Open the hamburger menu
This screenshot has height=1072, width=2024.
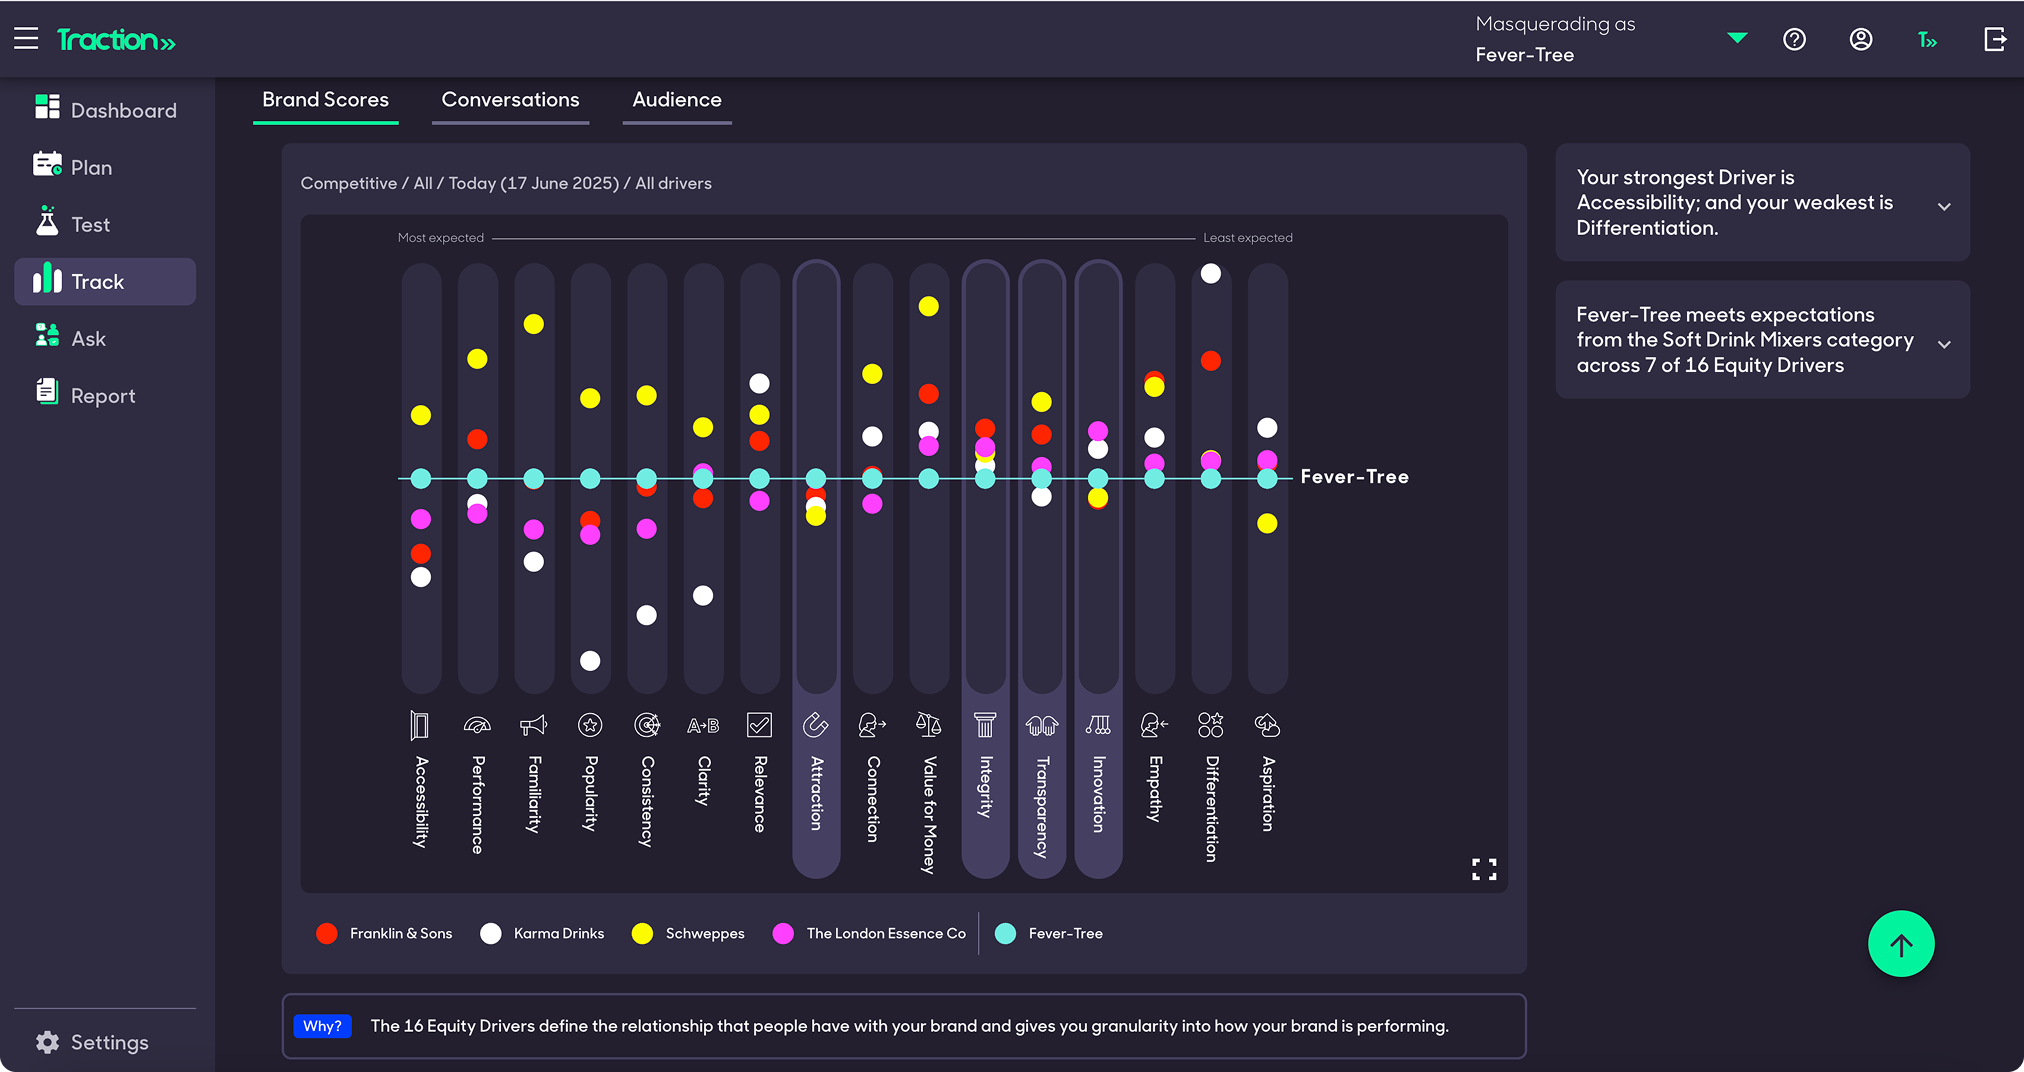[x=26, y=39]
